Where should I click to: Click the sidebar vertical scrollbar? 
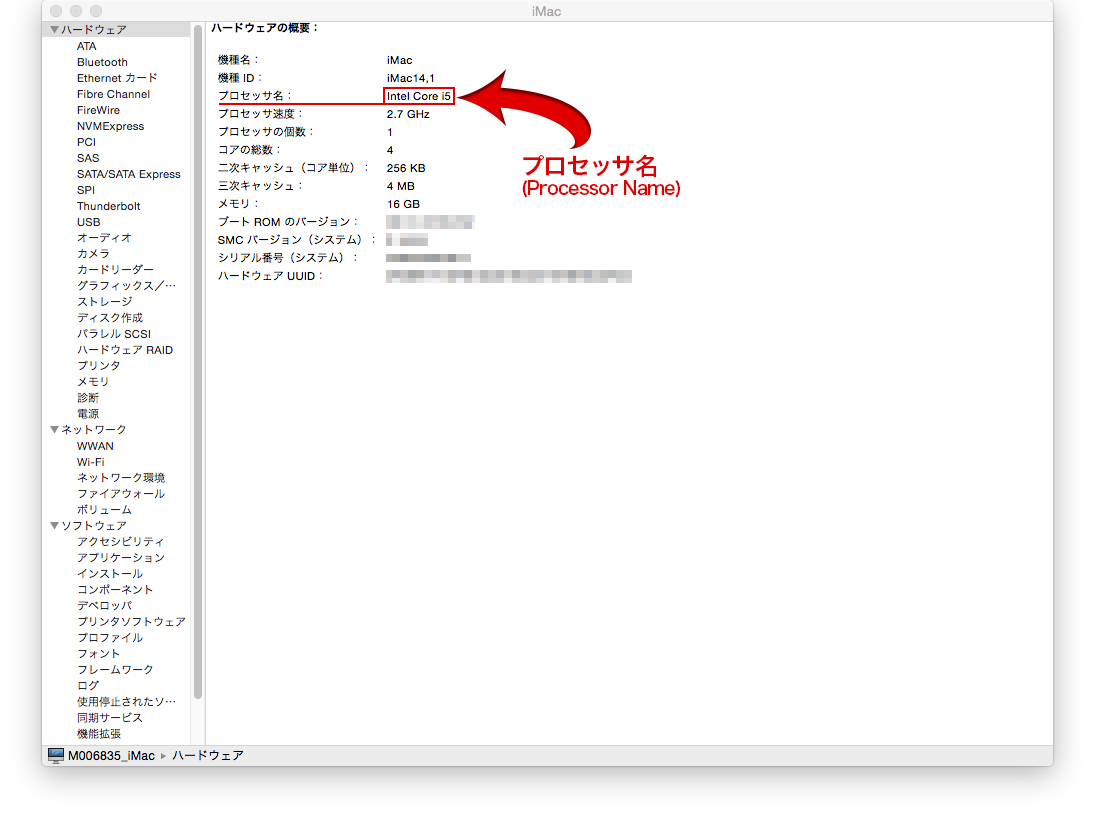pos(198,361)
